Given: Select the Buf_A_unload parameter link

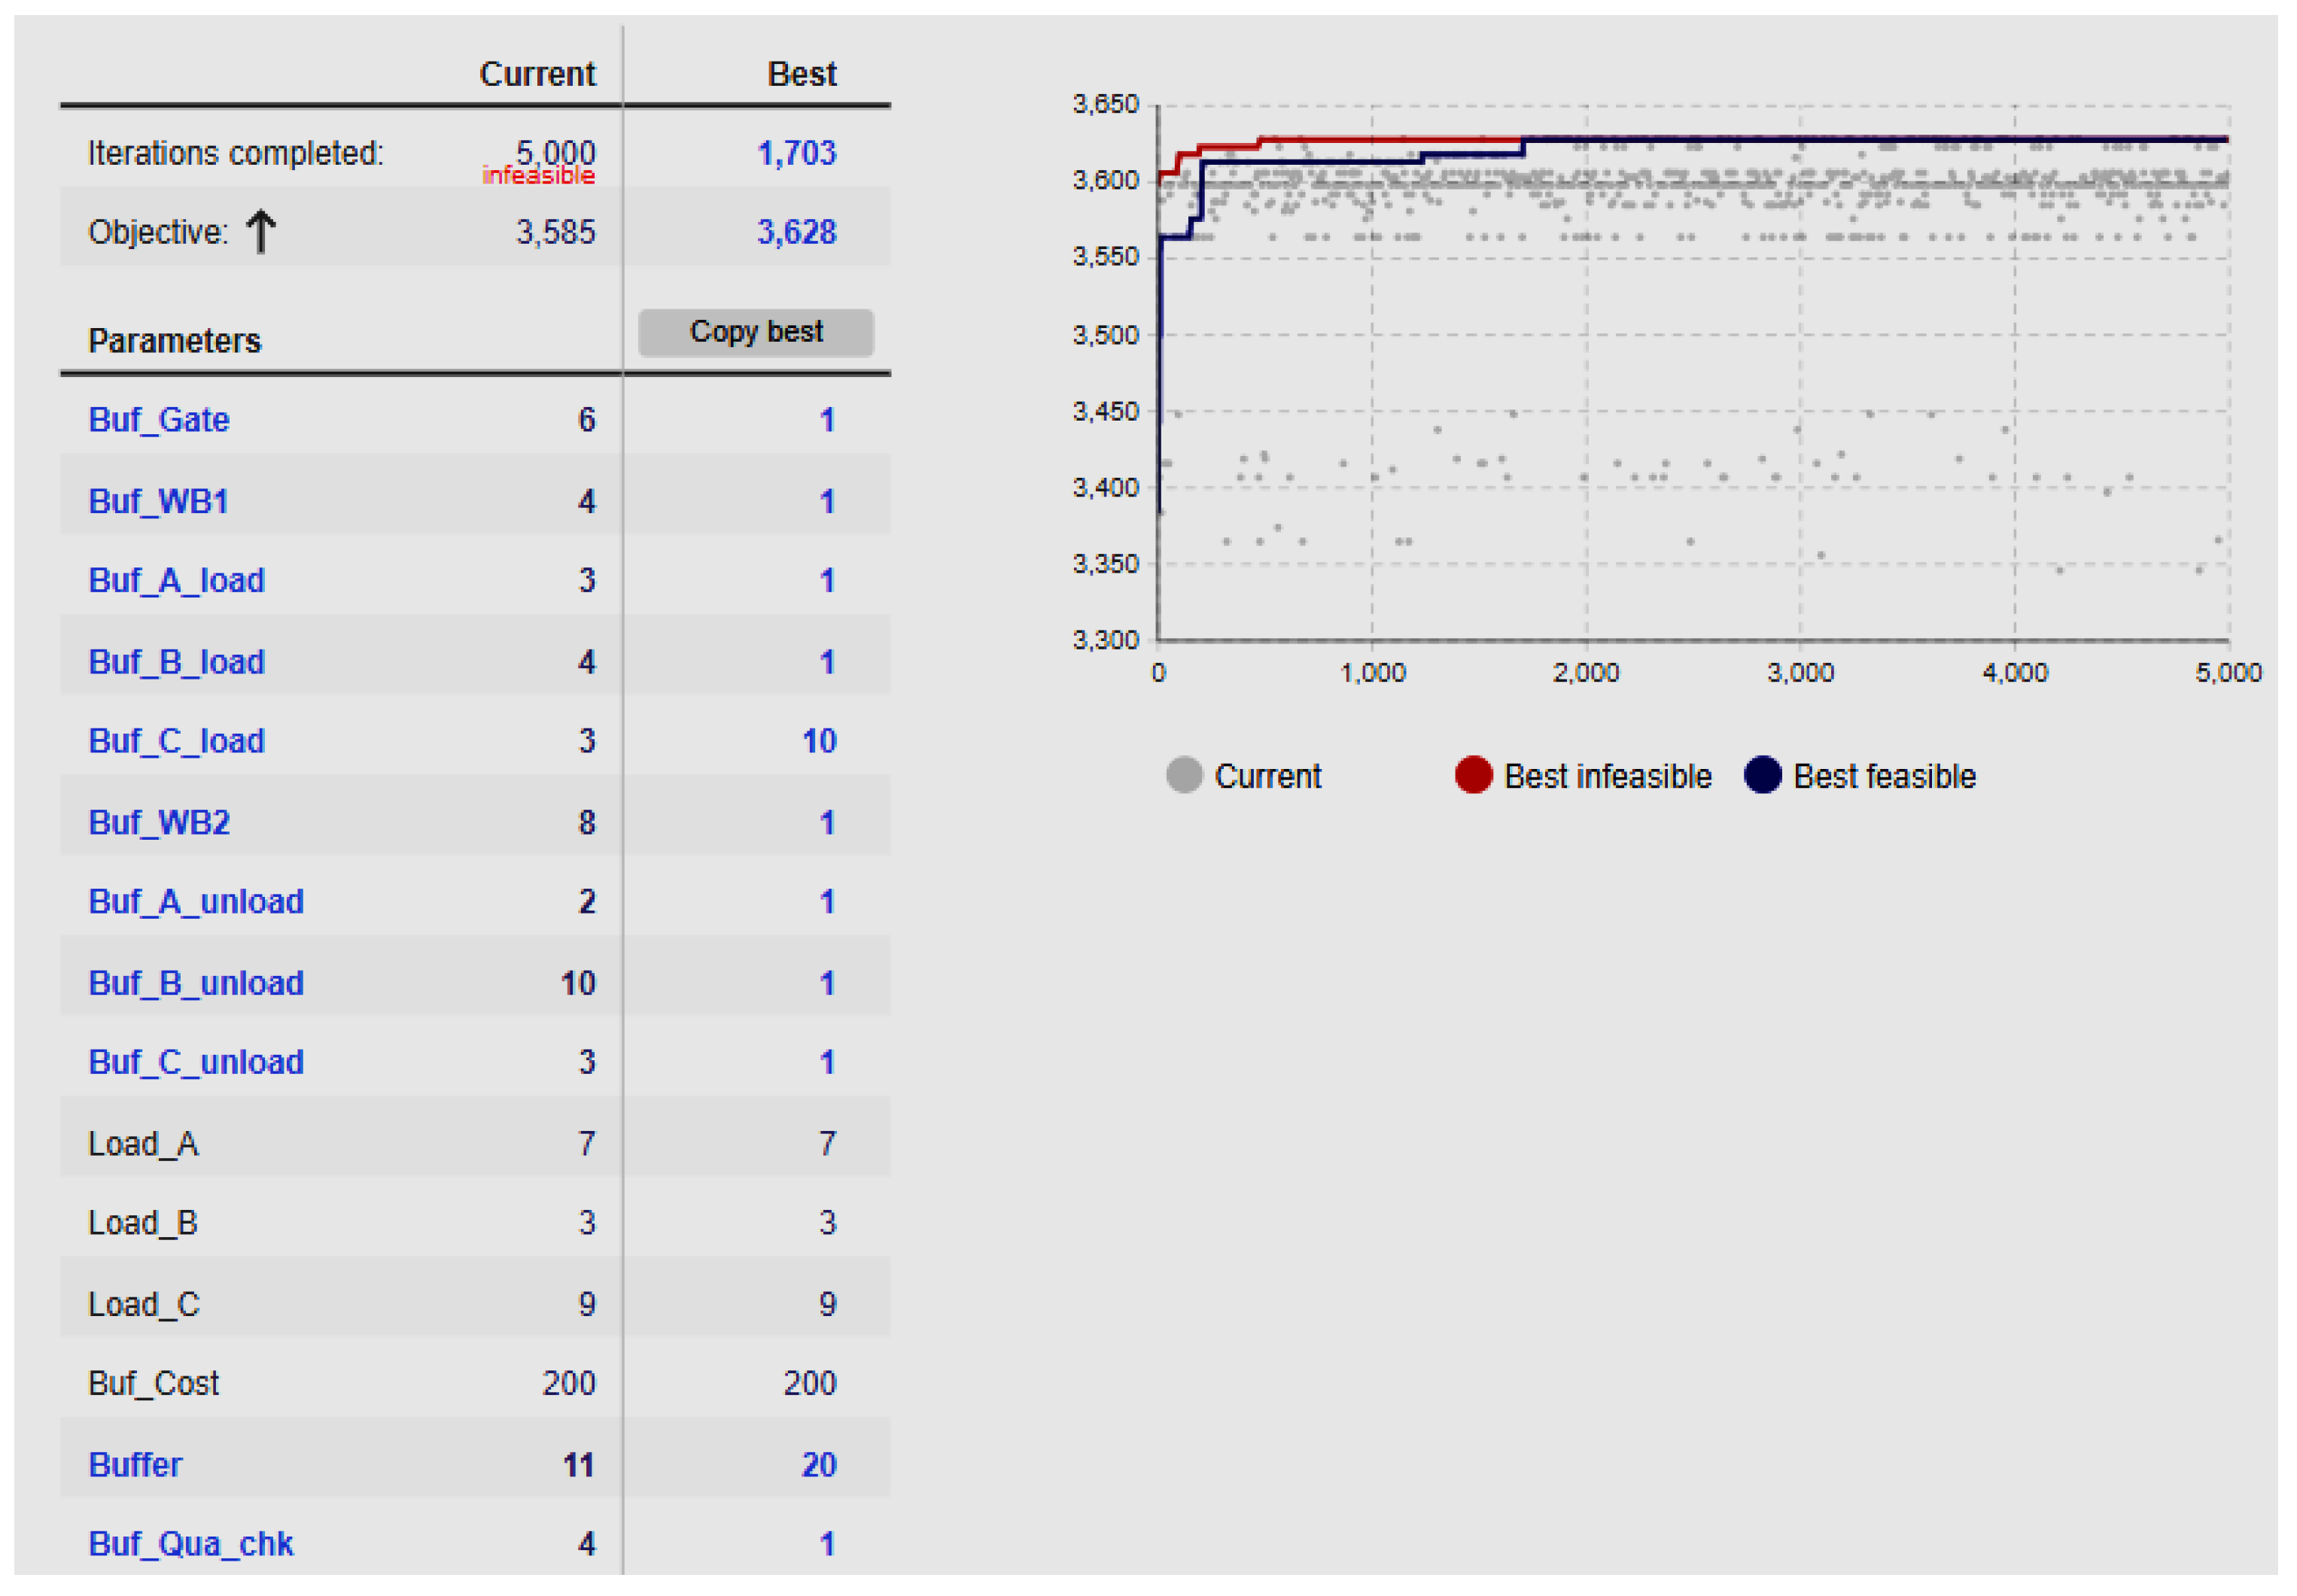Looking at the screenshot, I should click(195, 902).
